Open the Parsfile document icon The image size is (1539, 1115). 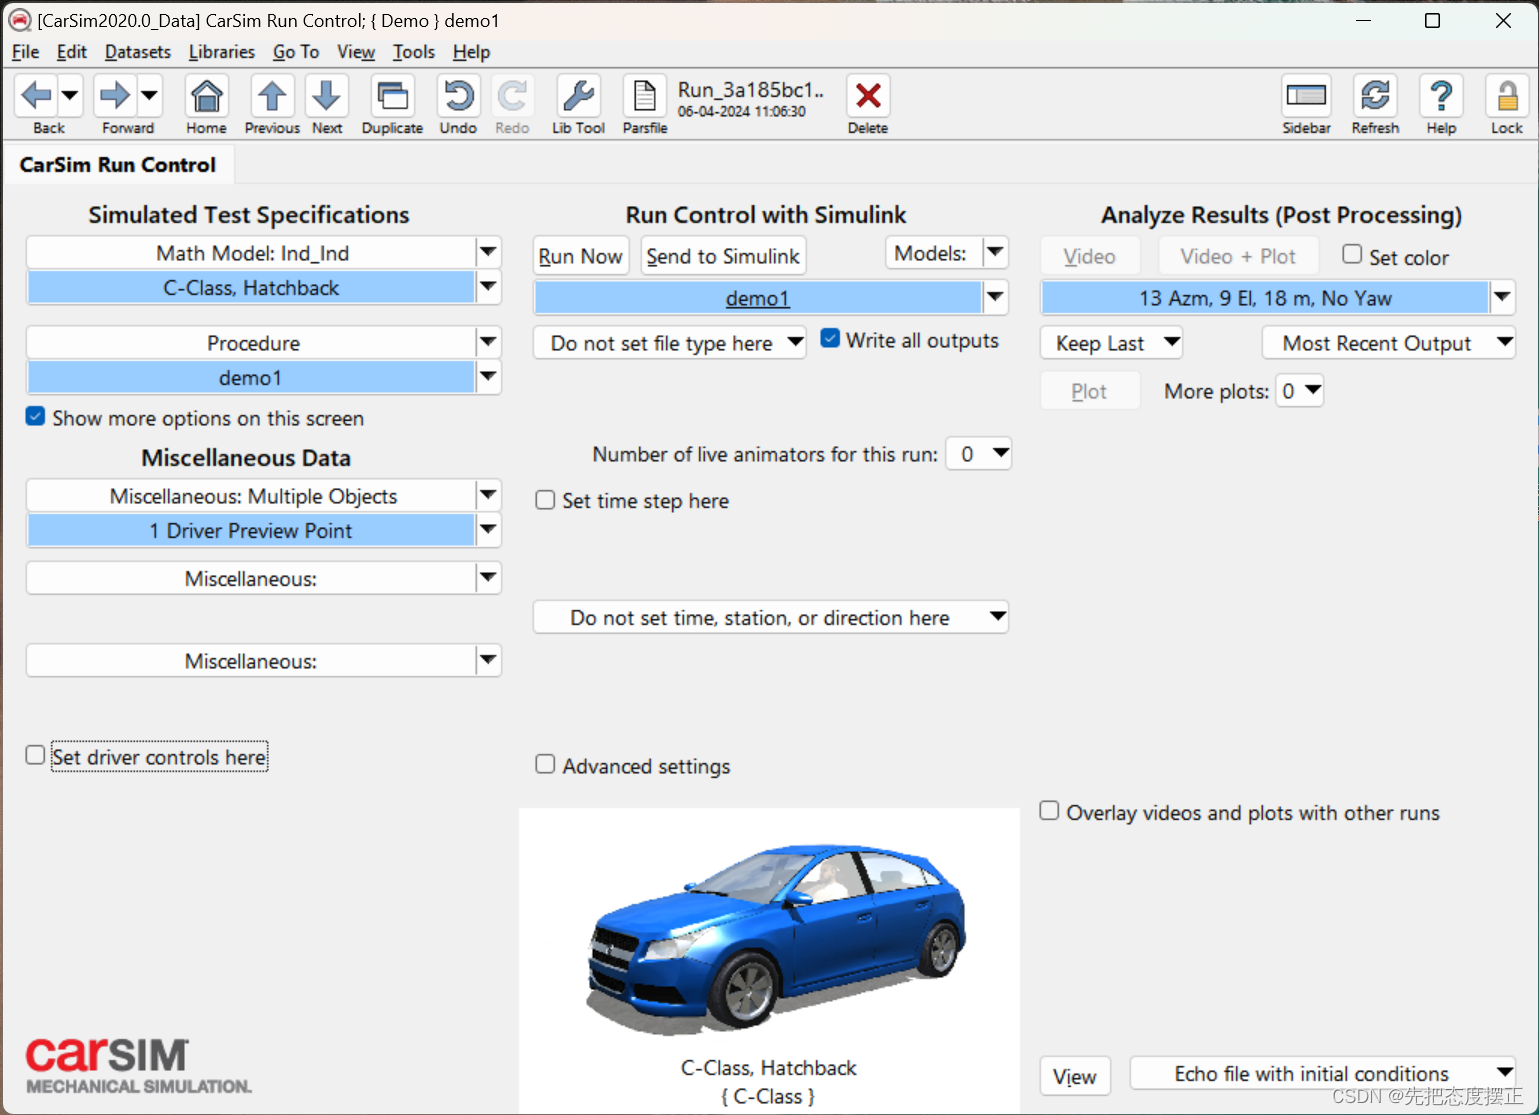[x=645, y=96]
